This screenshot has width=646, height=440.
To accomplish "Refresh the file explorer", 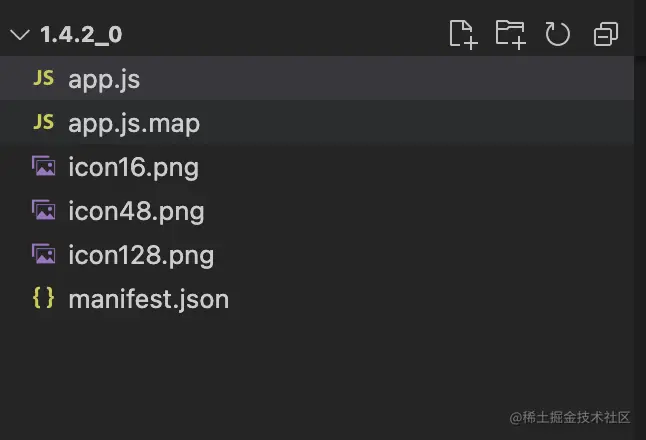I will [x=557, y=34].
